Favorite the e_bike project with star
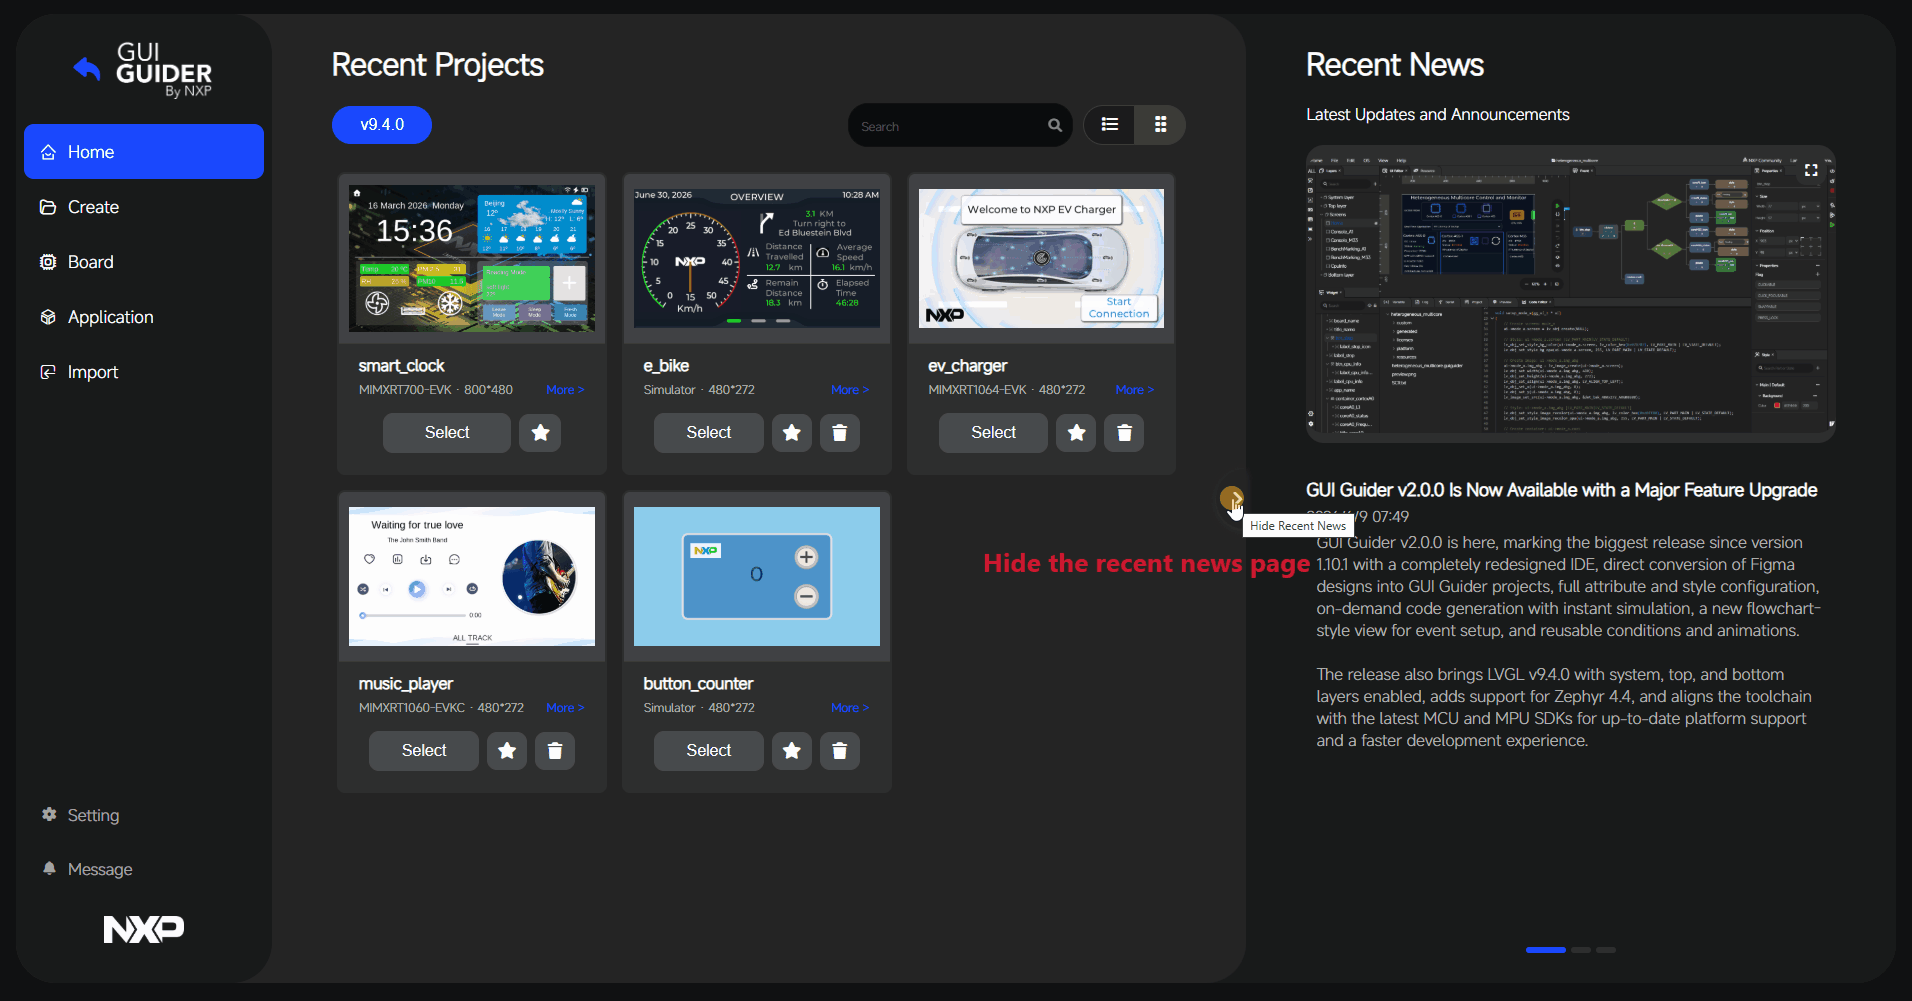This screenshot has height=1001, width=1912. pos(792,433)
